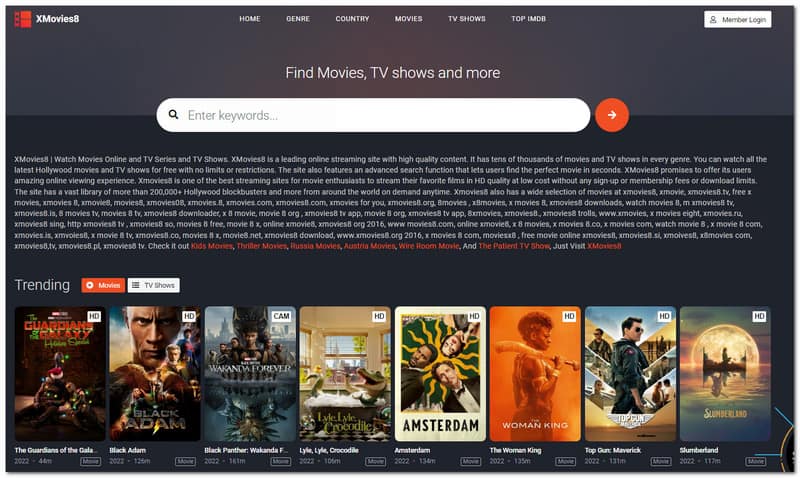Screen dimensions: 800x478
Task: Switch Trending to TV Shows tab
Action: tap(154, 285)
